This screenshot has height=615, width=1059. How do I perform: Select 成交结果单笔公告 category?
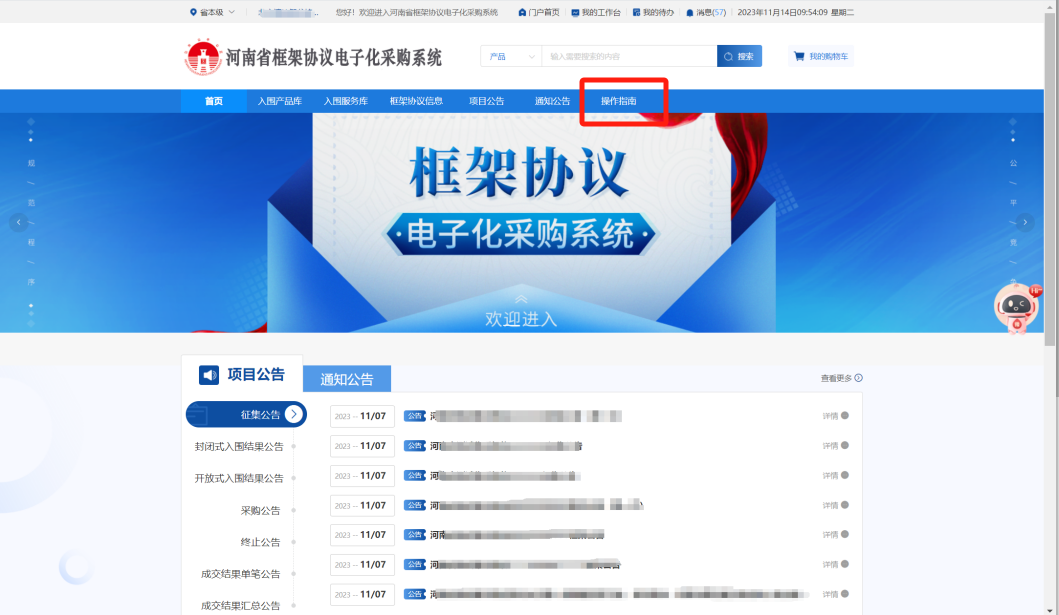click(240, 574)
